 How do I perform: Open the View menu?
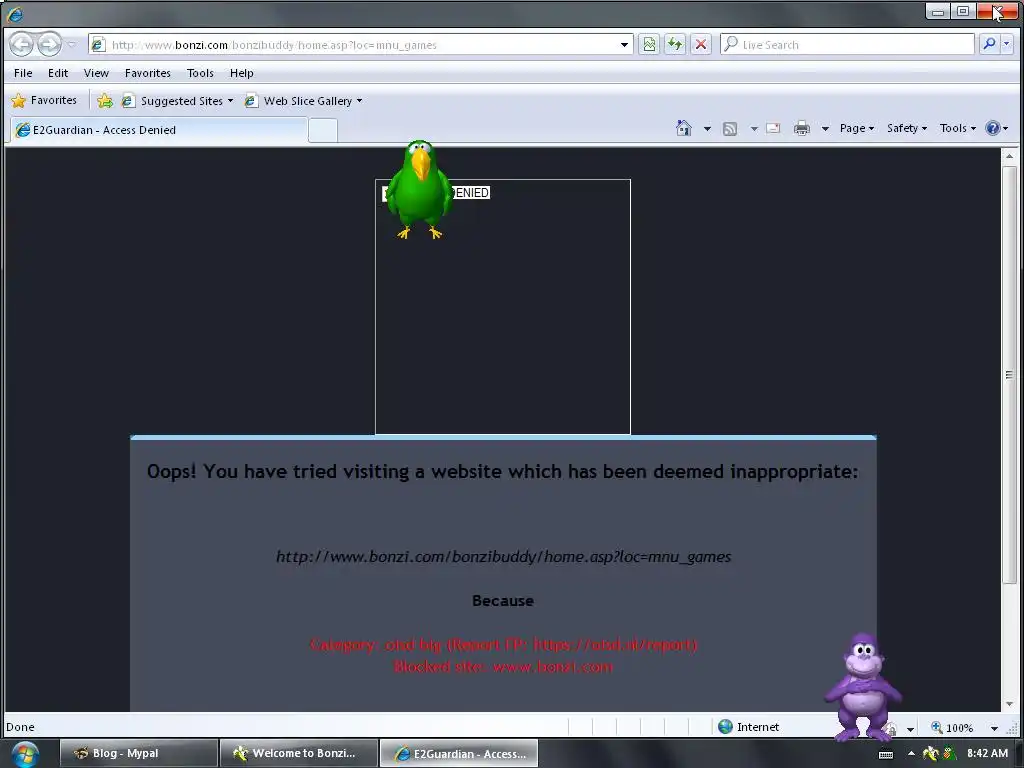click(96, 73)
